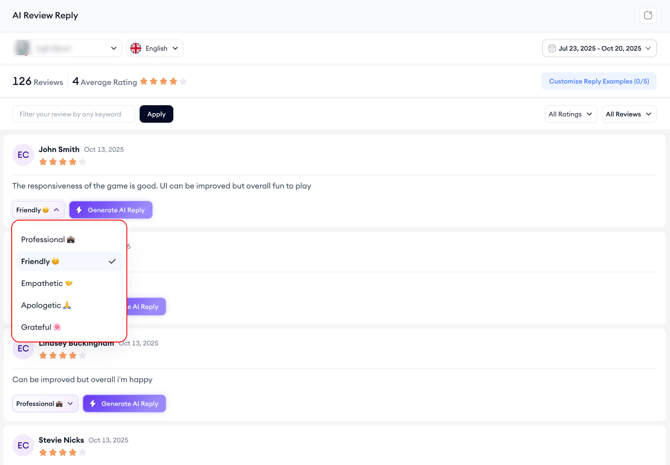Screen dimensions: 670x465
Task: Open the All Ratings filter dropdown
Action: pyautogui.click(x=570, y=114)
